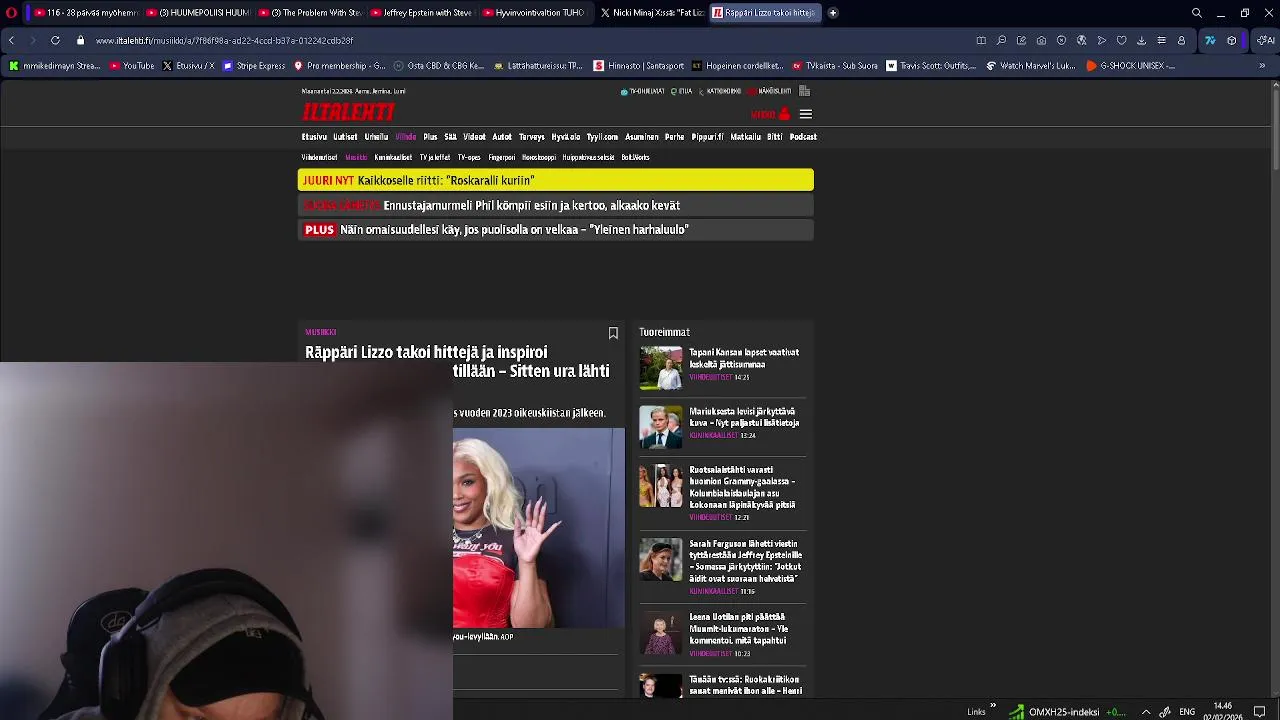Click the find-in-page magnifier toolbar icon
This screenshot has width=1280, height=720.
[x=1001, y=40]
